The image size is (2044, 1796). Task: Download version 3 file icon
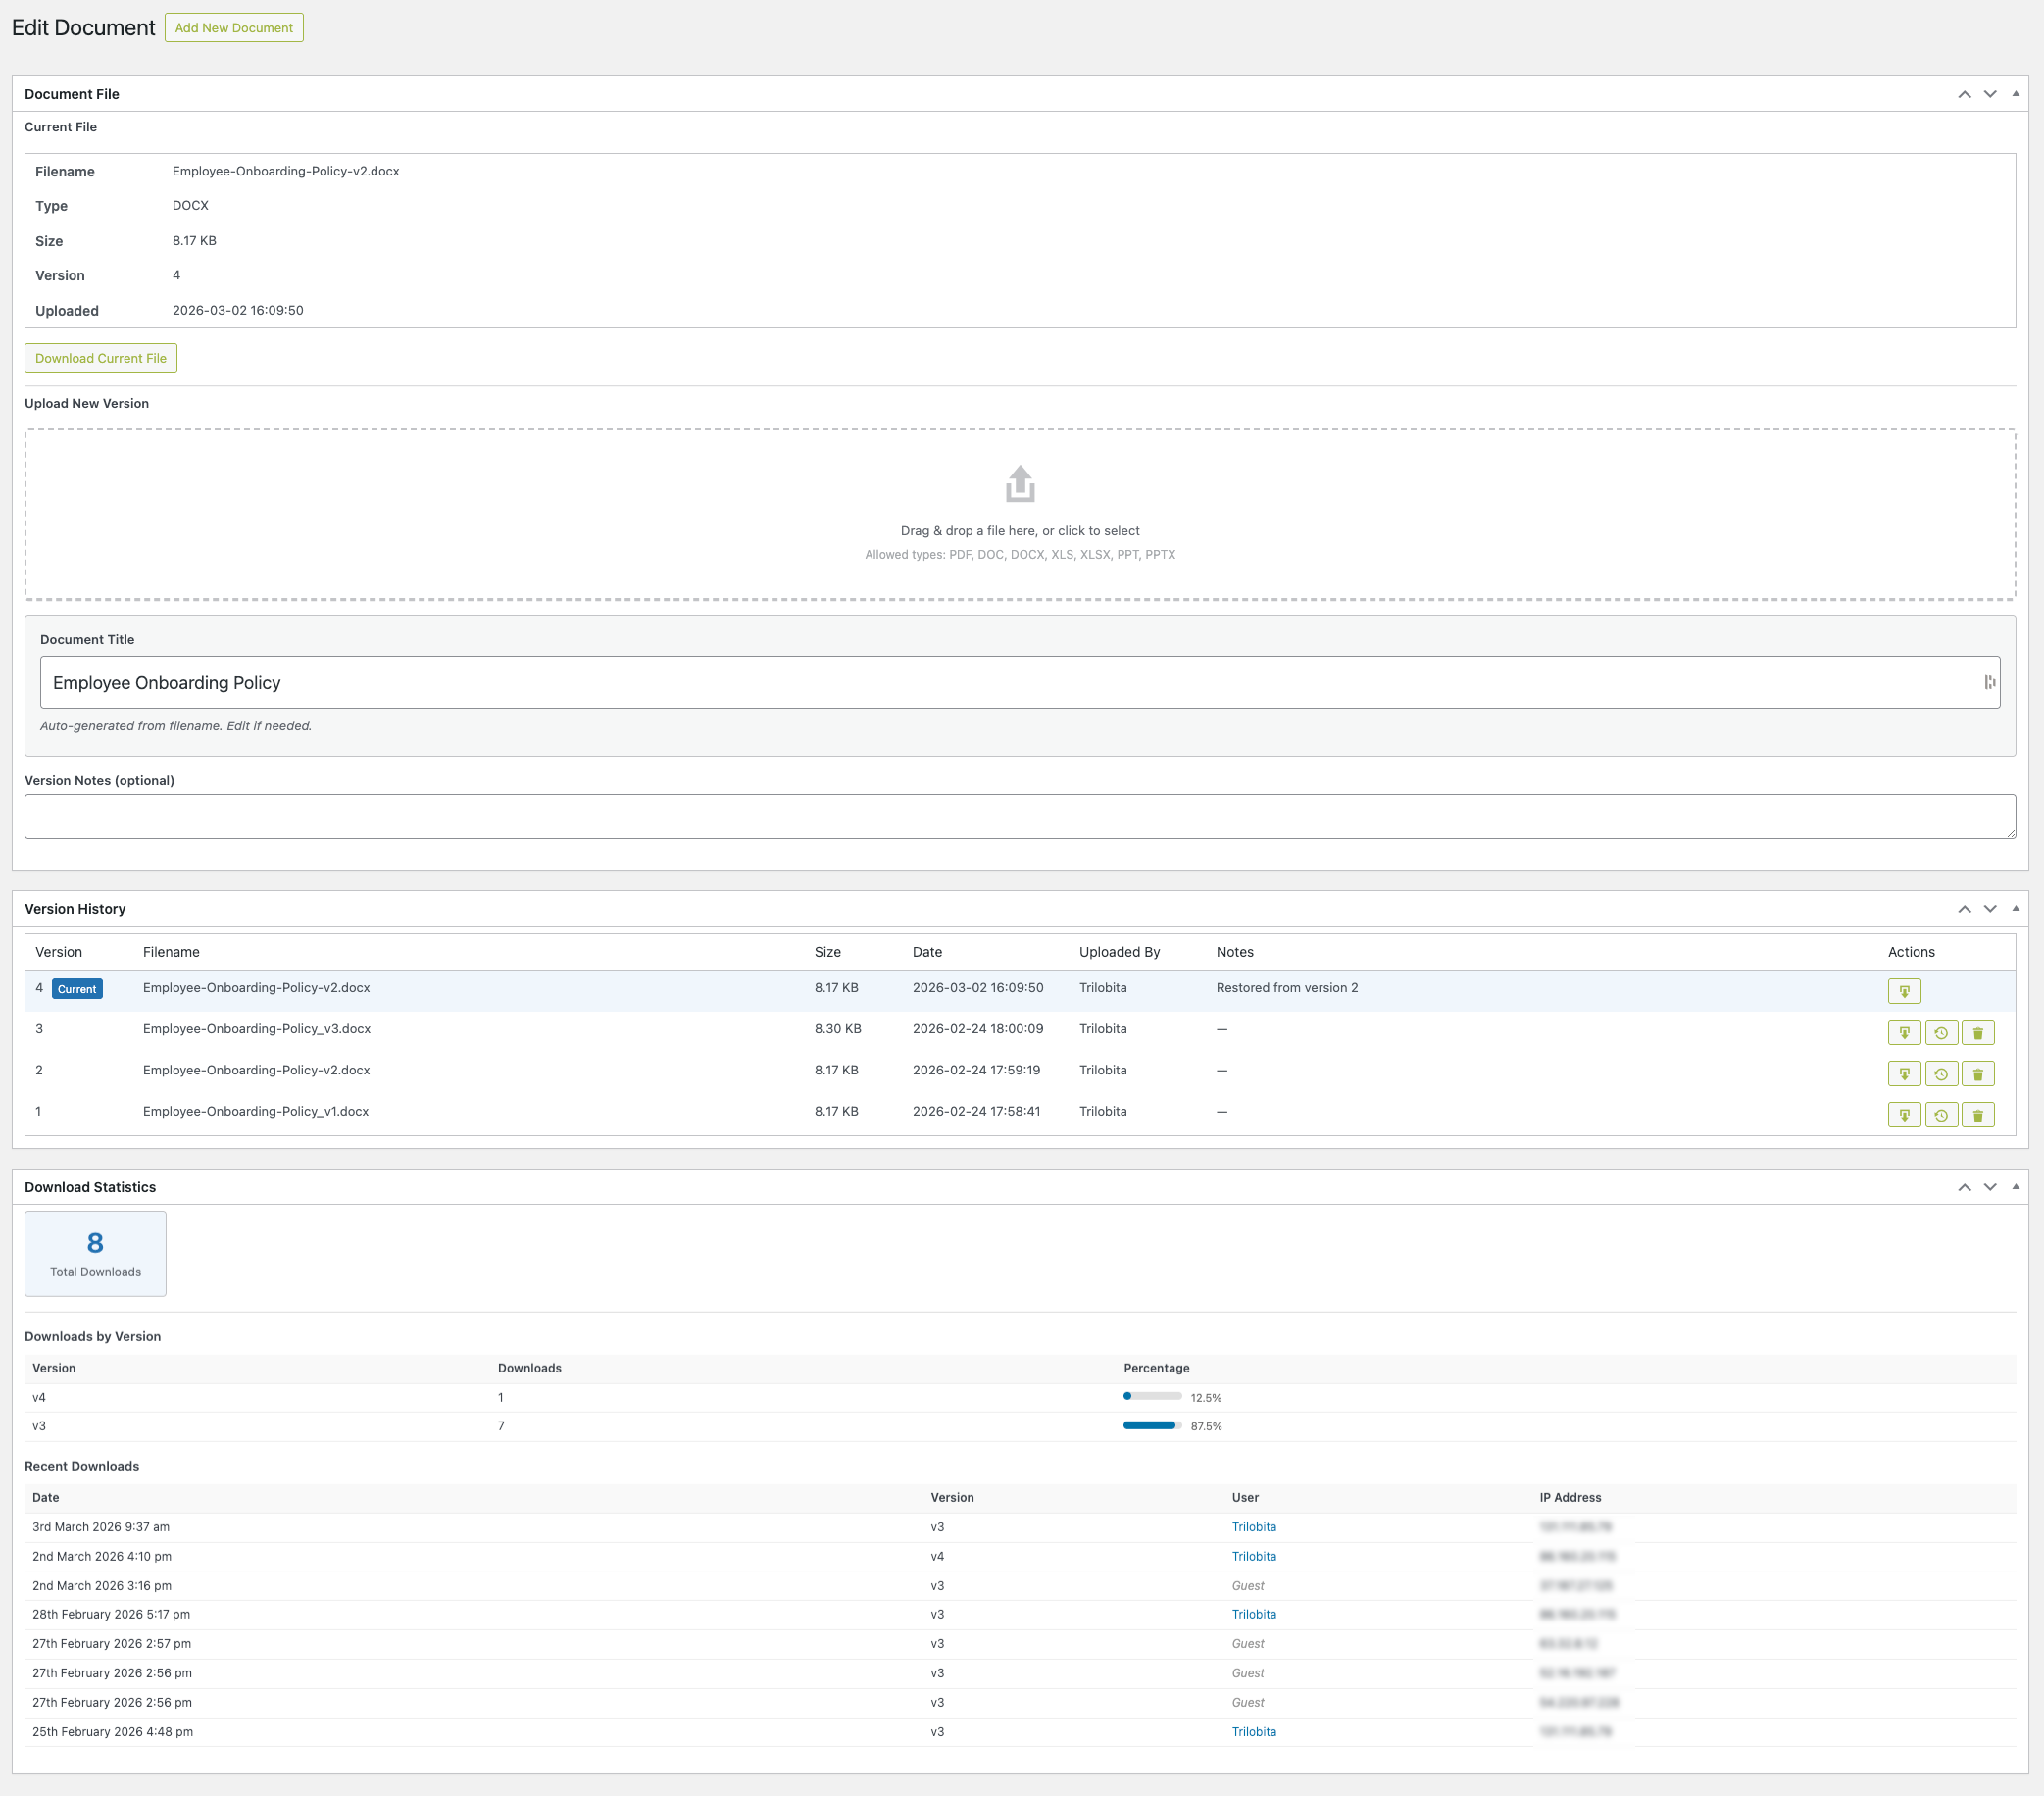1903,1032
